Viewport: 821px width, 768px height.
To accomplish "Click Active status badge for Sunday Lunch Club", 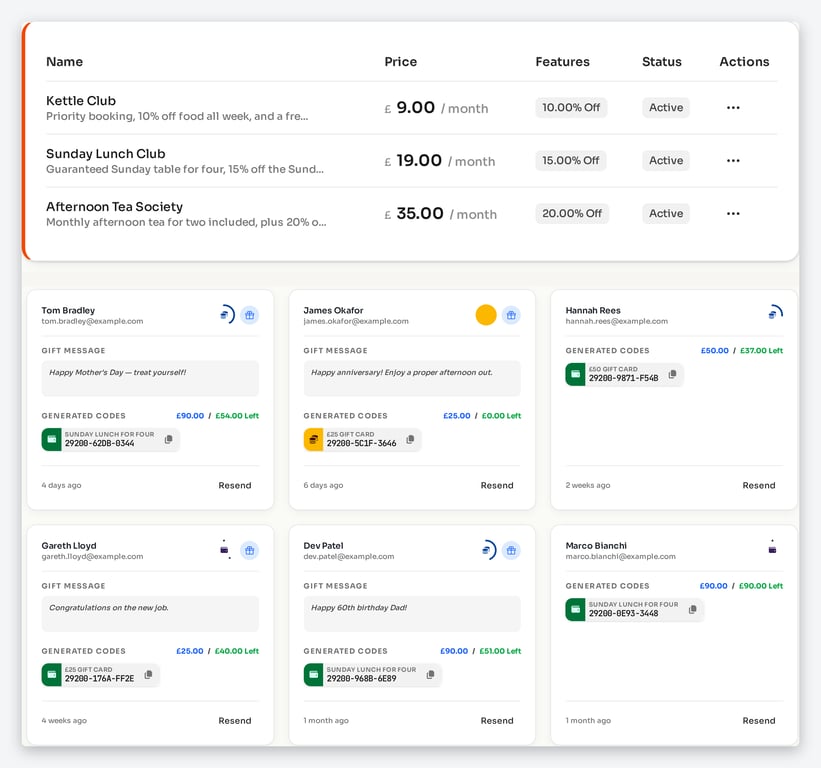I will (x=666, y=161).
